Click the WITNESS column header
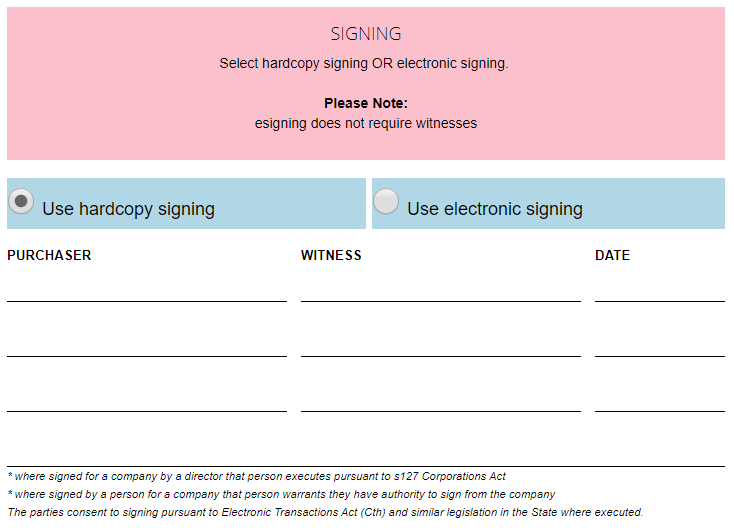 pyautogui.click(x=331, y=255)
